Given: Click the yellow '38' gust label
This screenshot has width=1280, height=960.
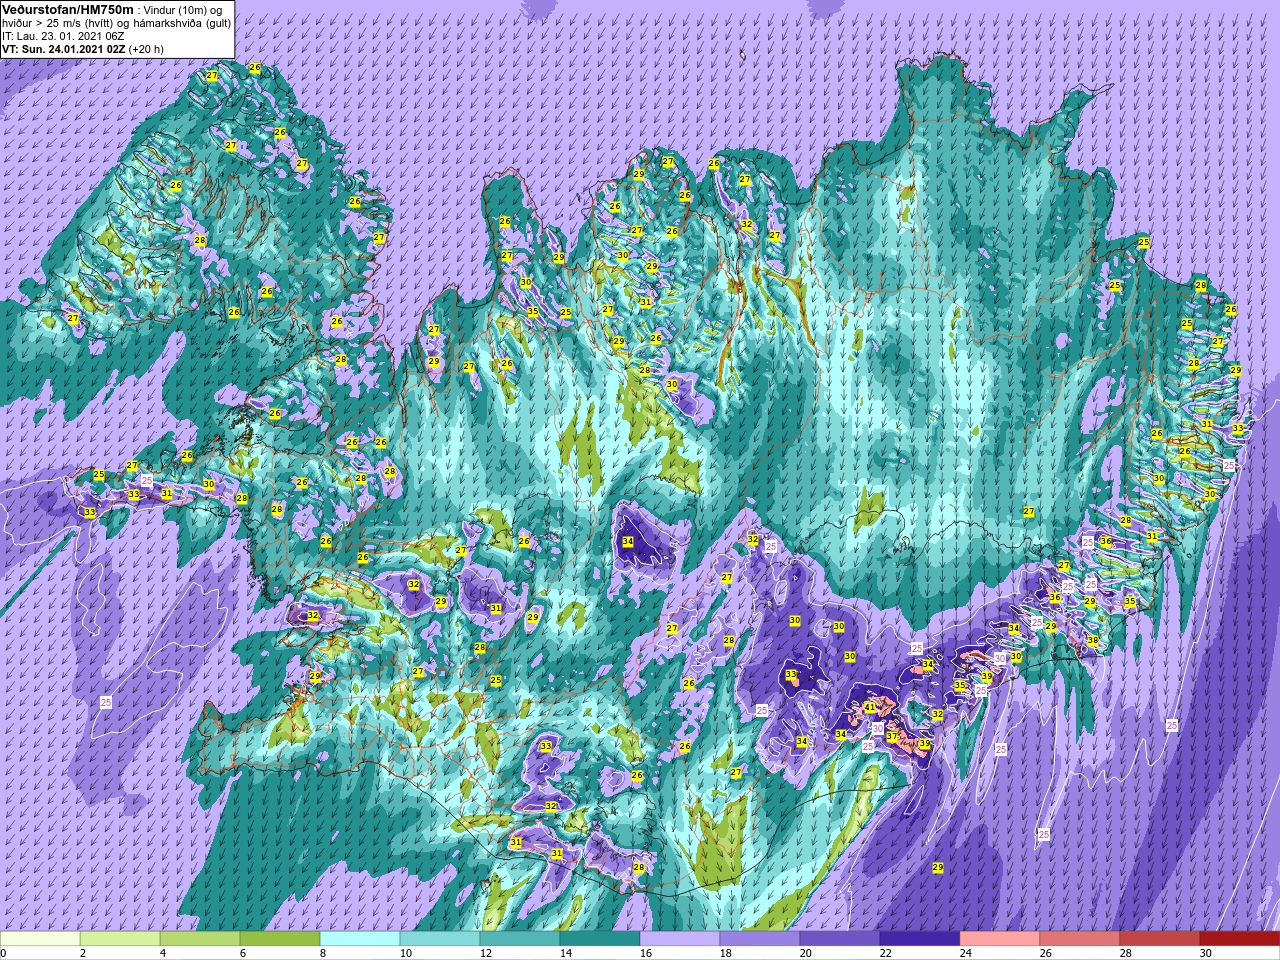Looking at the screenshot, I should point(1093,640).
